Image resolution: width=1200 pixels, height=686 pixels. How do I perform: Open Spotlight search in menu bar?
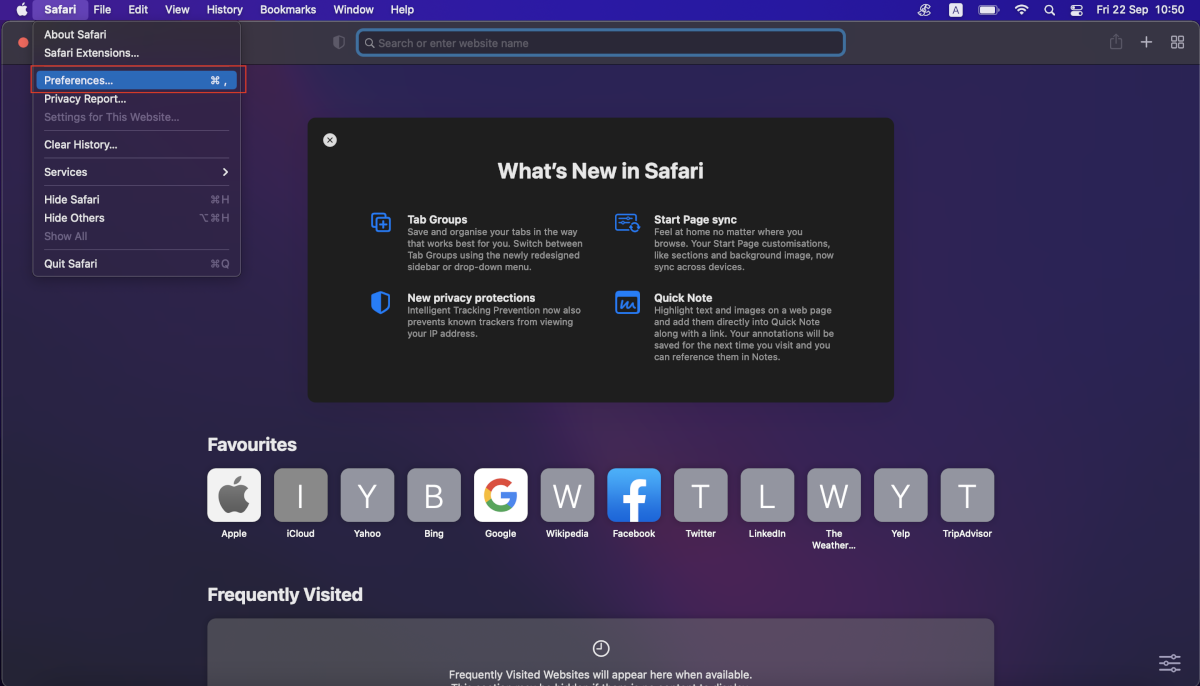1049,10
